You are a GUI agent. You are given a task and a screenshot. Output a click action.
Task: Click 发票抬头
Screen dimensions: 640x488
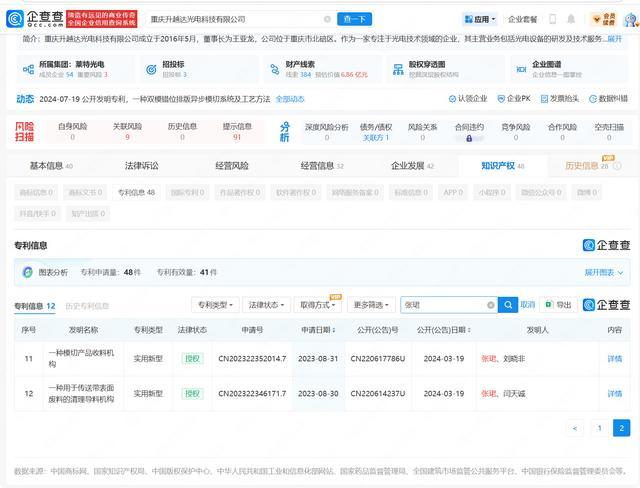(560, 99)
